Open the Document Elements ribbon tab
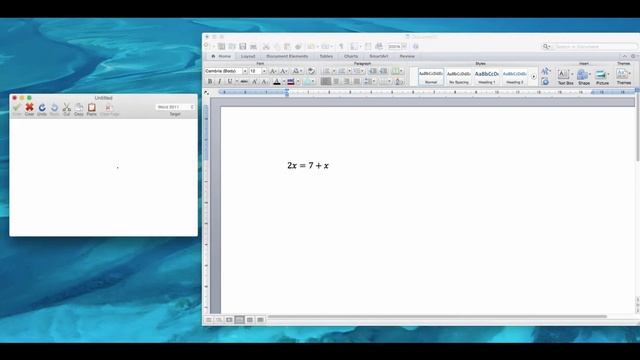This screenshot has width=640, height=360. 287,56
